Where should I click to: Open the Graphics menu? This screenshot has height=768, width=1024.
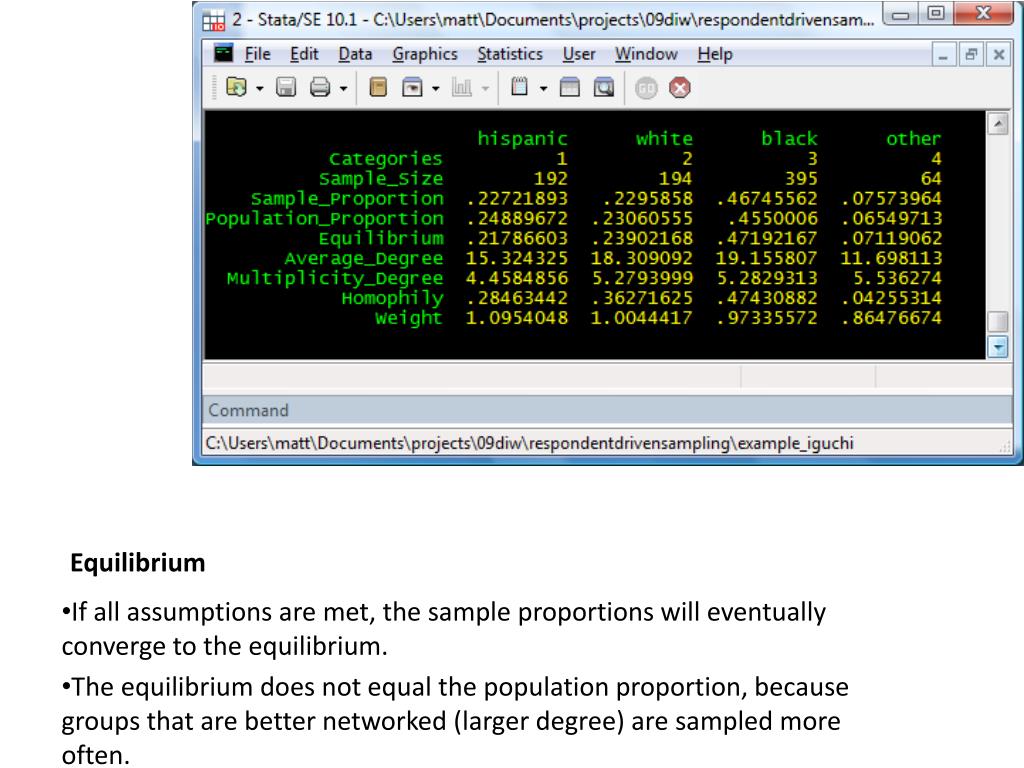424,54
